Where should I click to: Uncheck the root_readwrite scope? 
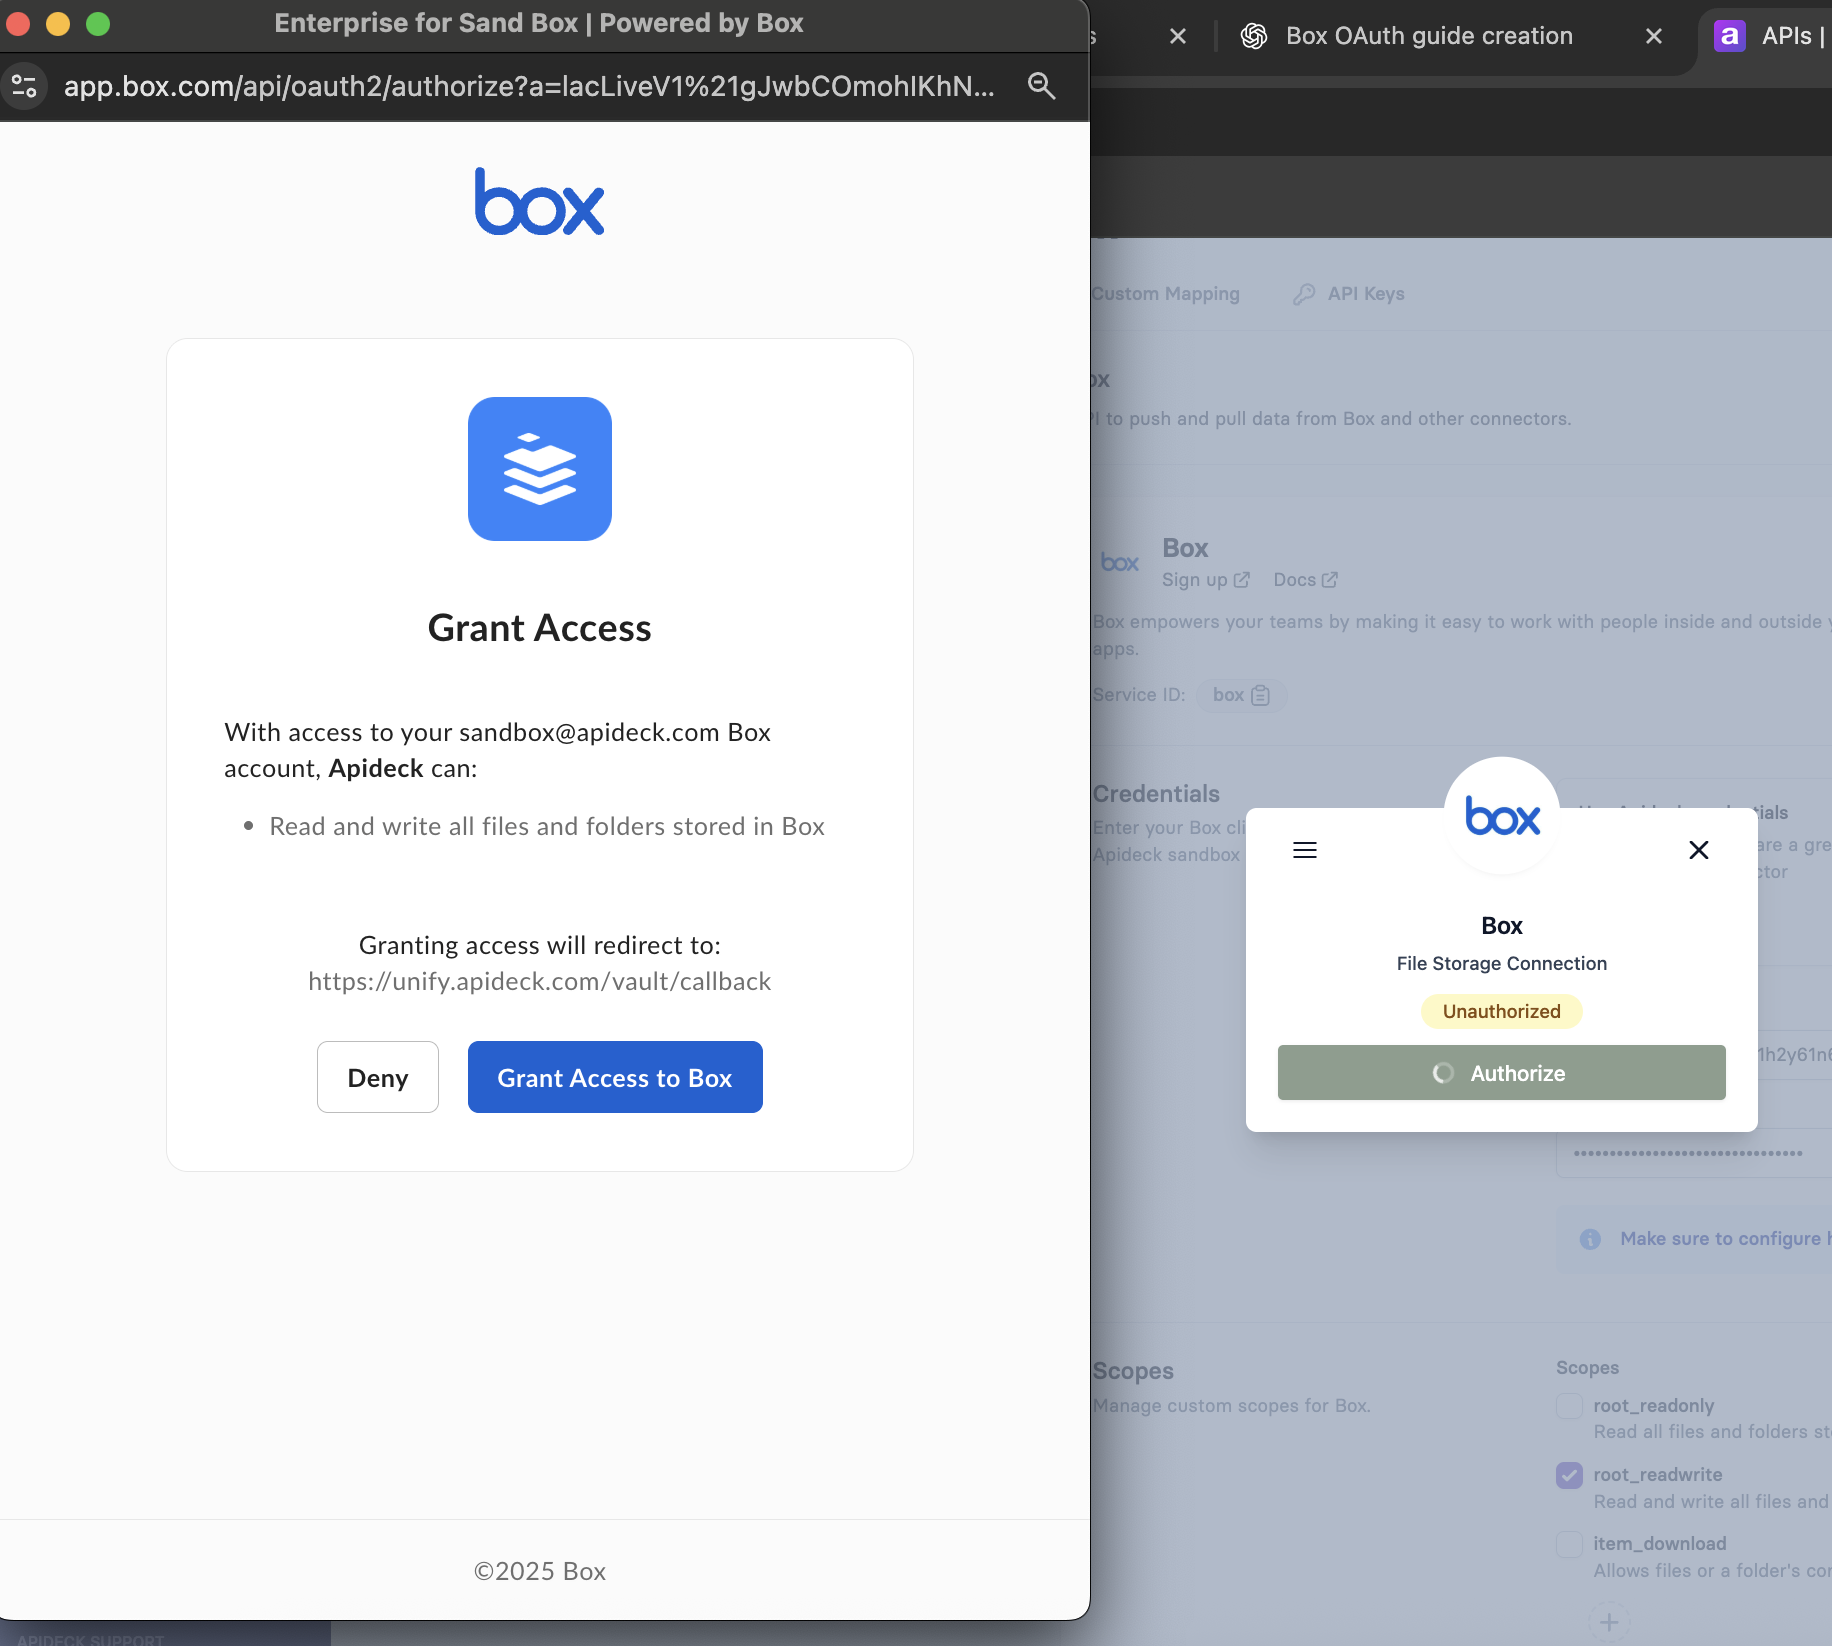1569,1475
